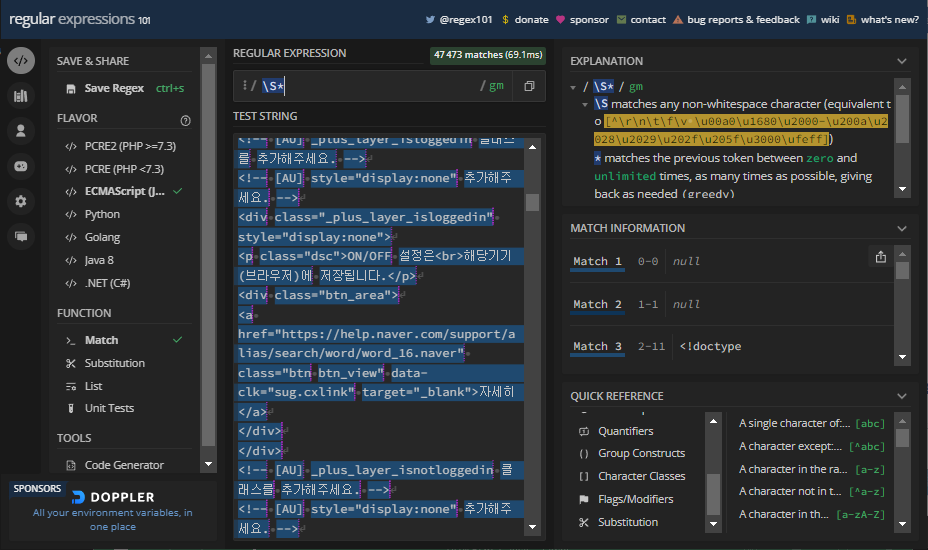Viewport: 928px width, 550px height.
Task: Open flavor help question mark icon
Action: tap(185, 121)
